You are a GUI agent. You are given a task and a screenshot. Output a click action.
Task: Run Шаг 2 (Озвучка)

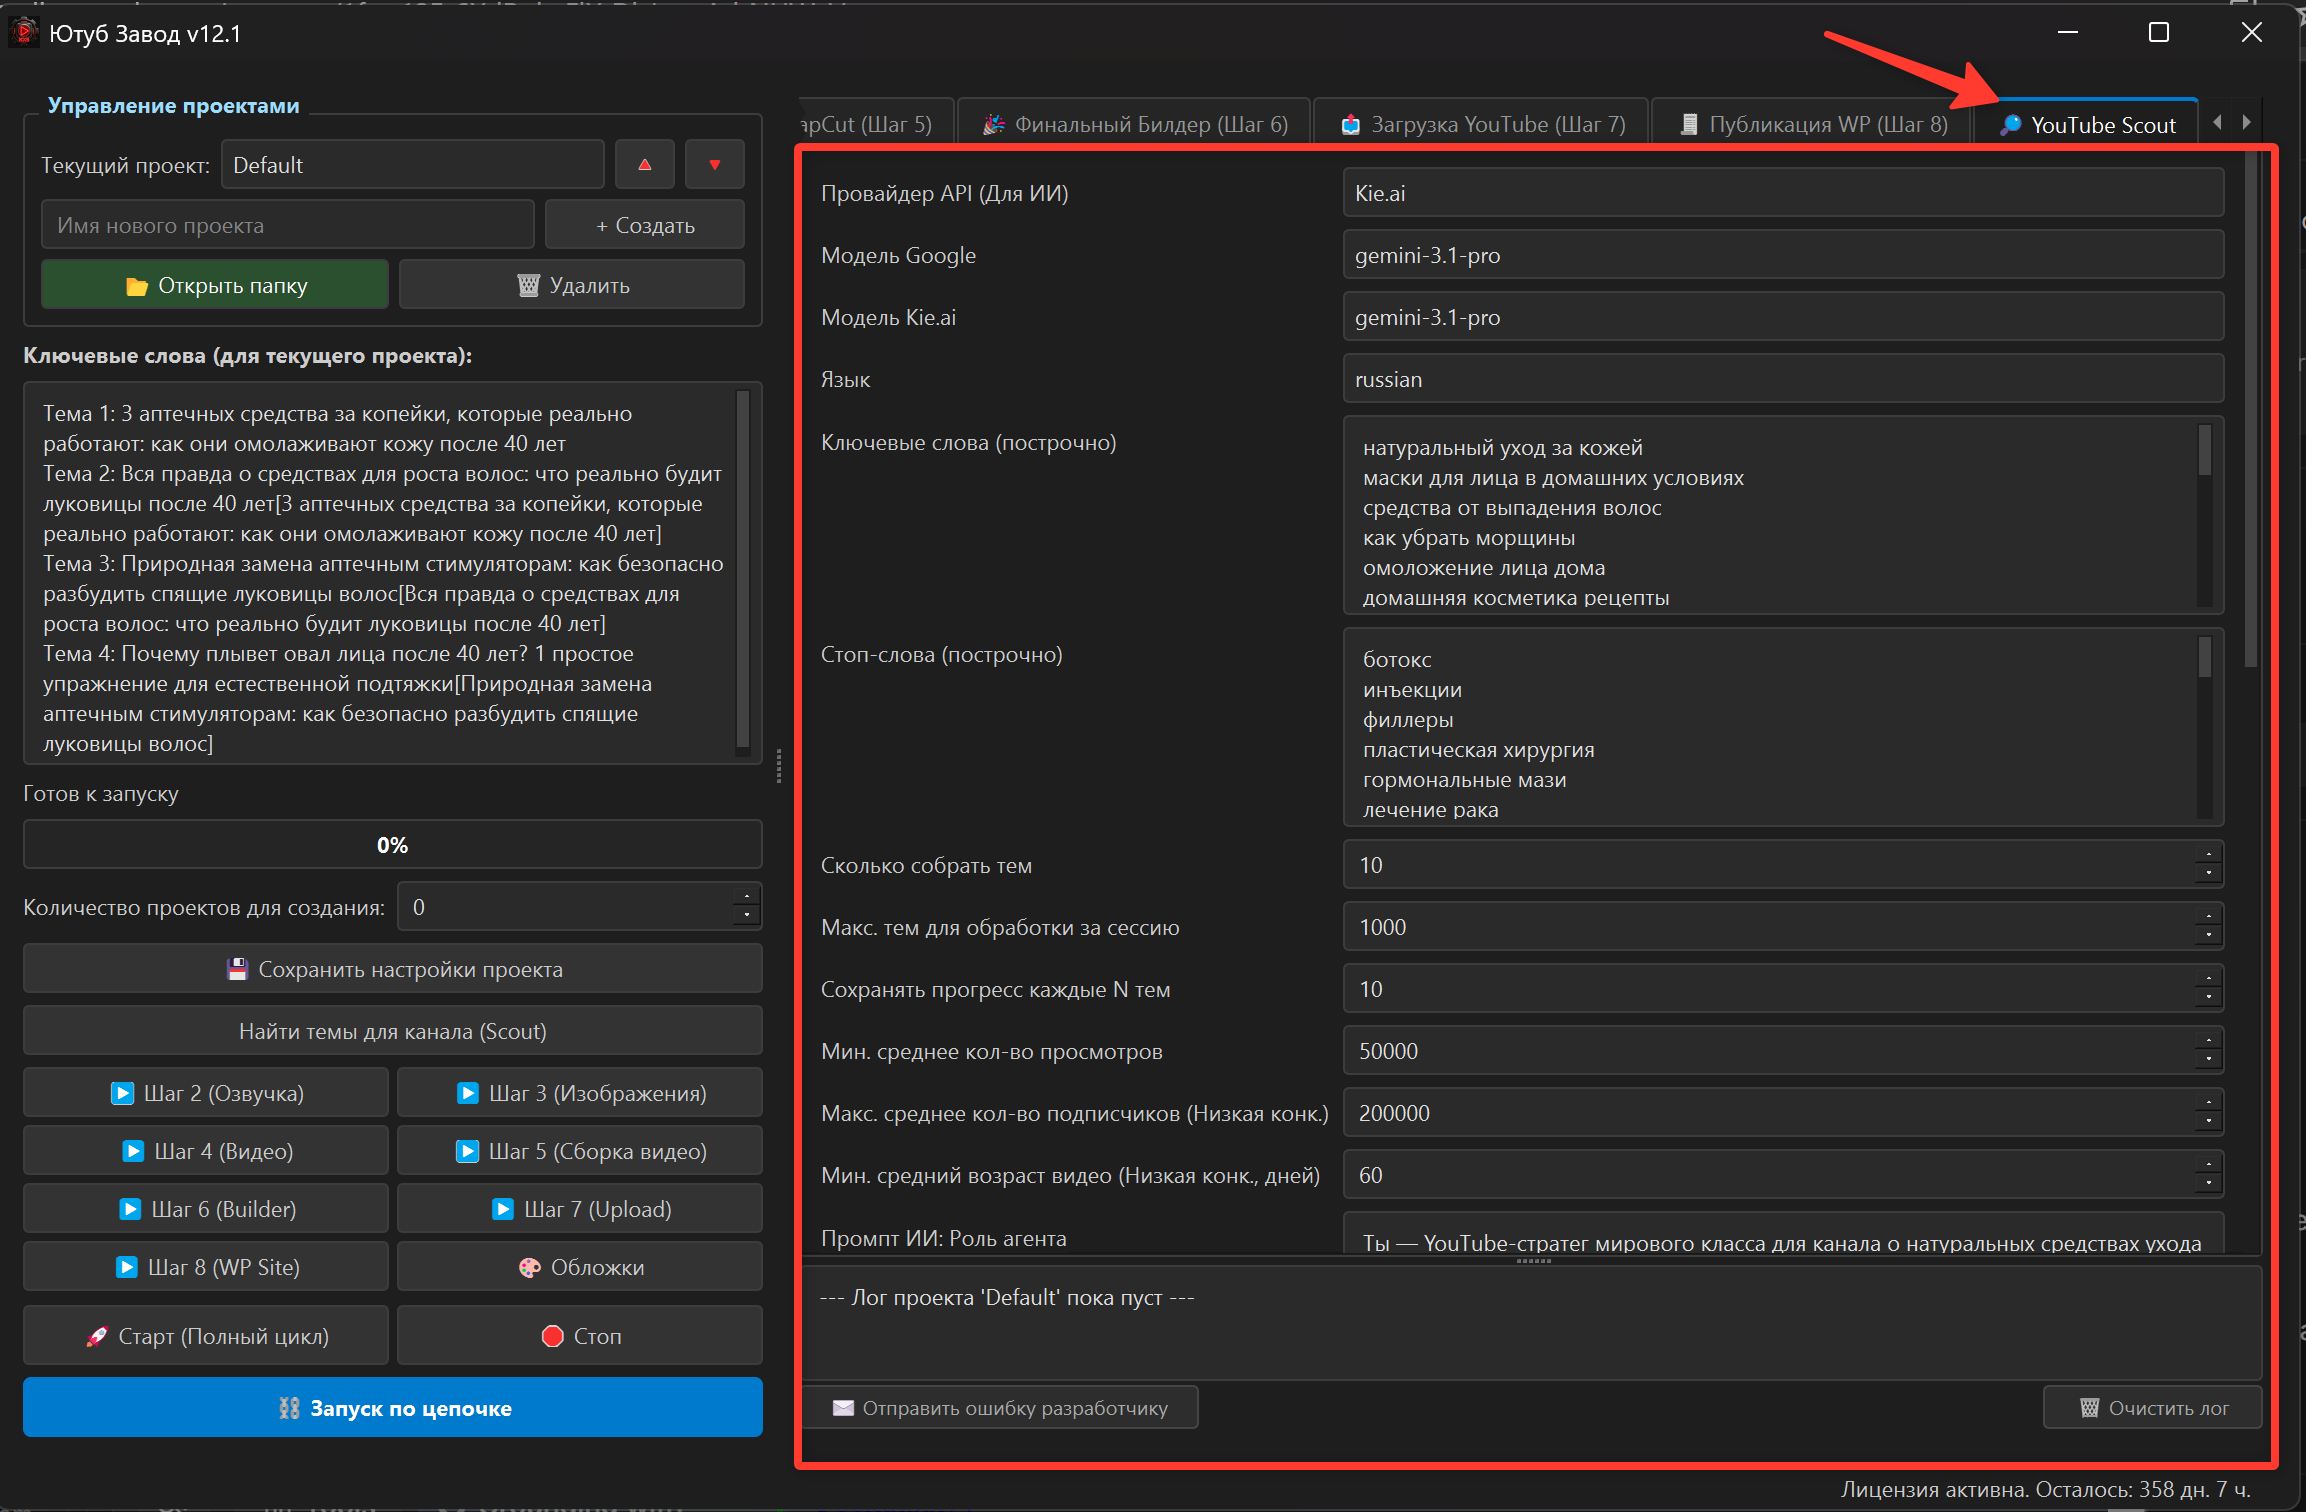[x=206, y=1093]
